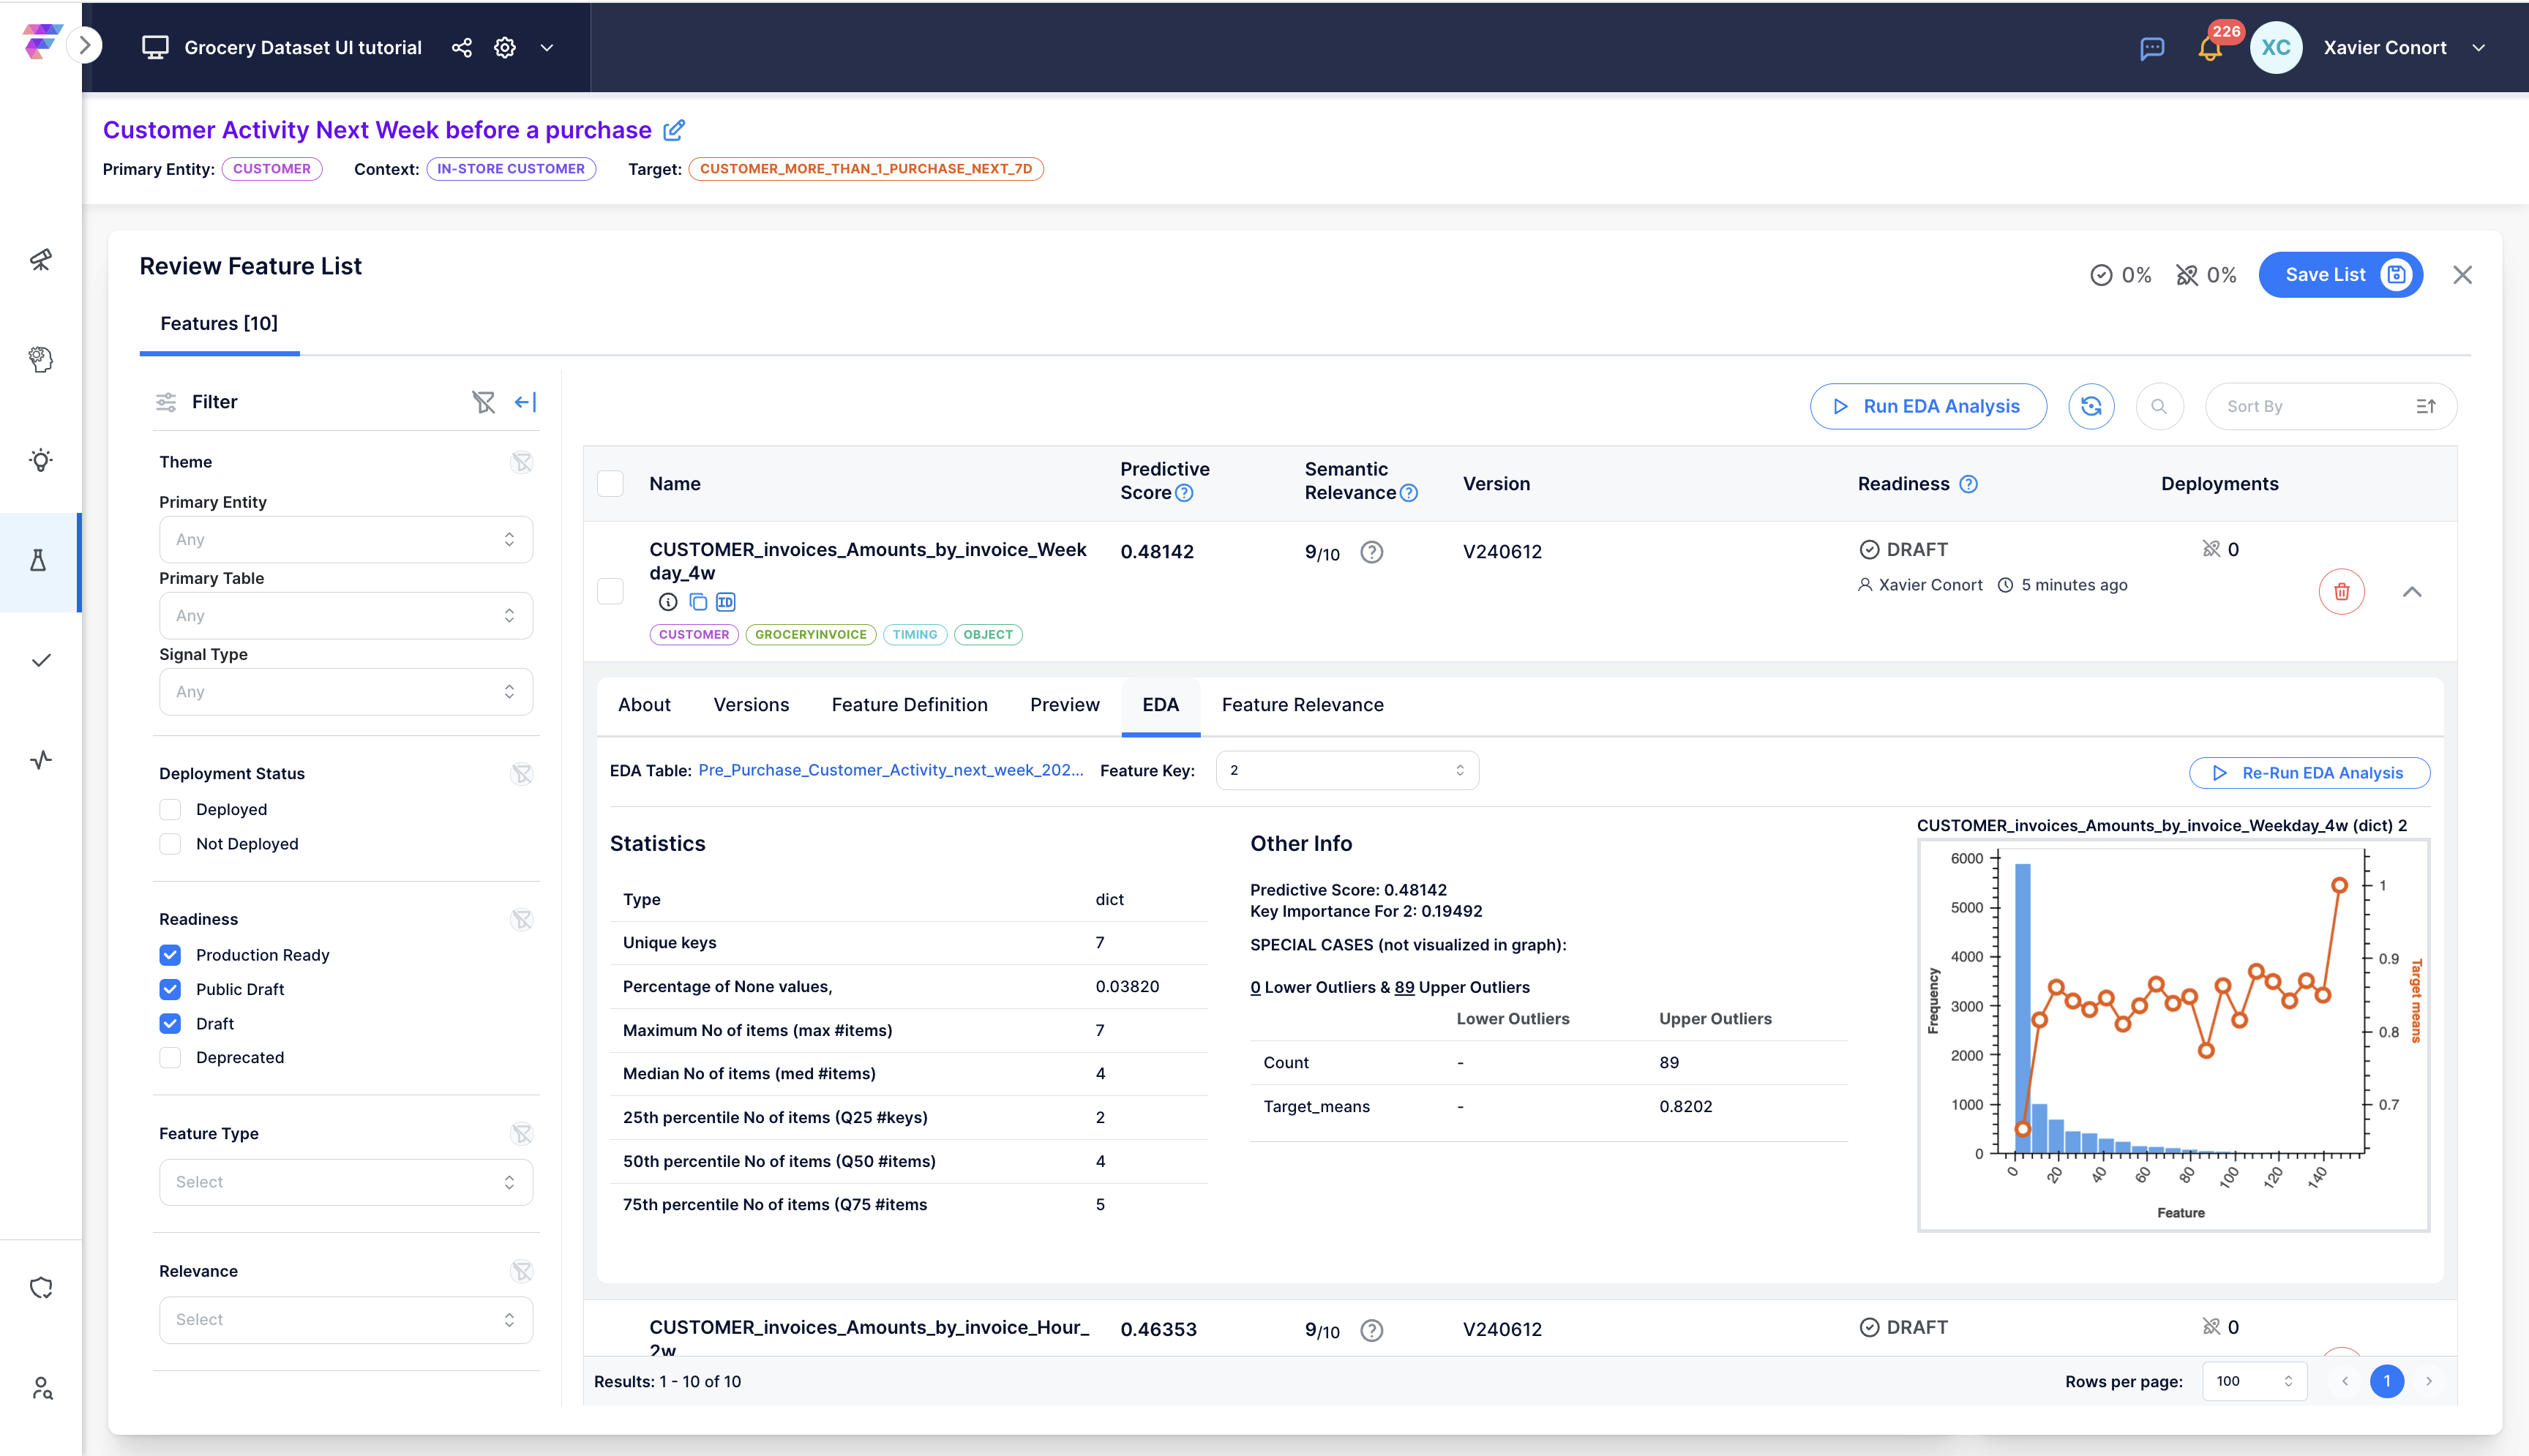Uncheck Public Draft filter
The height and width of the screenshot is (1456, 2529).
point(171,989)
